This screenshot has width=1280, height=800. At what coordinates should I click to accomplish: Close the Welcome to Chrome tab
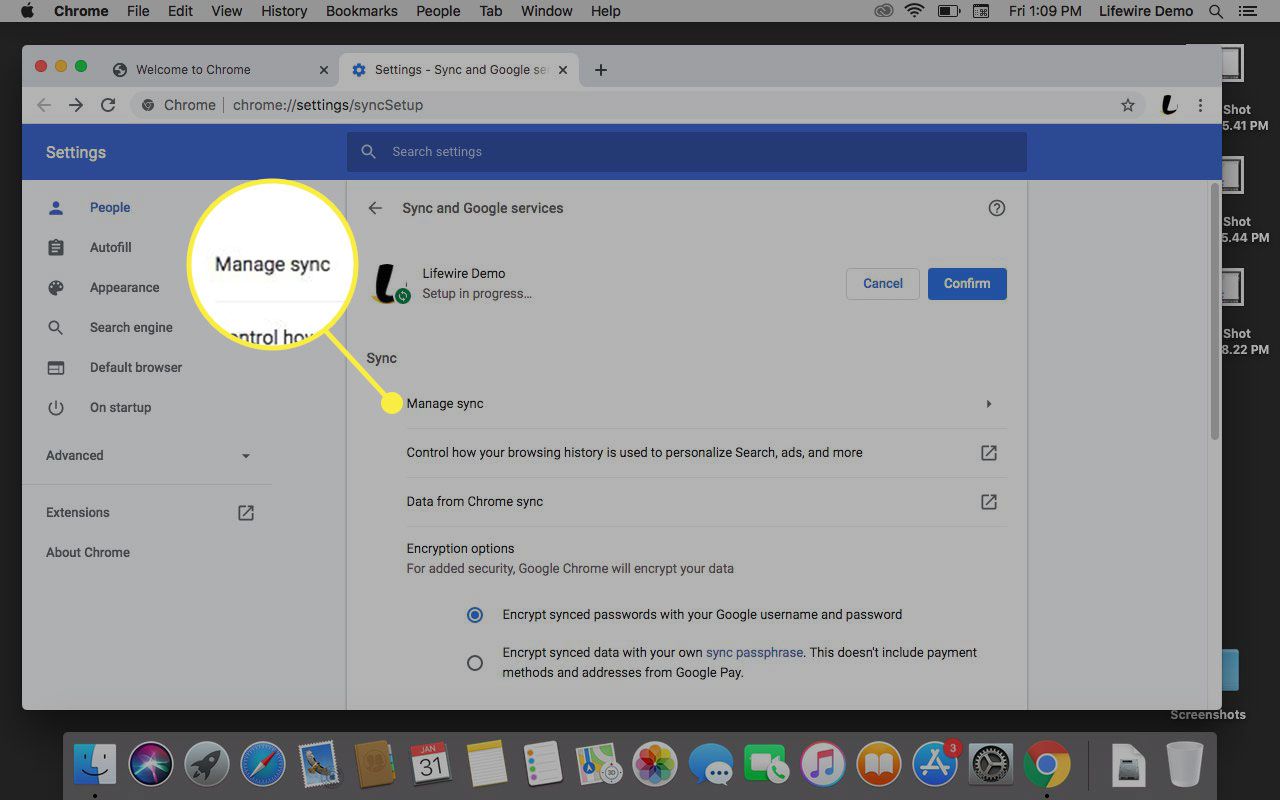click(x=323, y=70)
